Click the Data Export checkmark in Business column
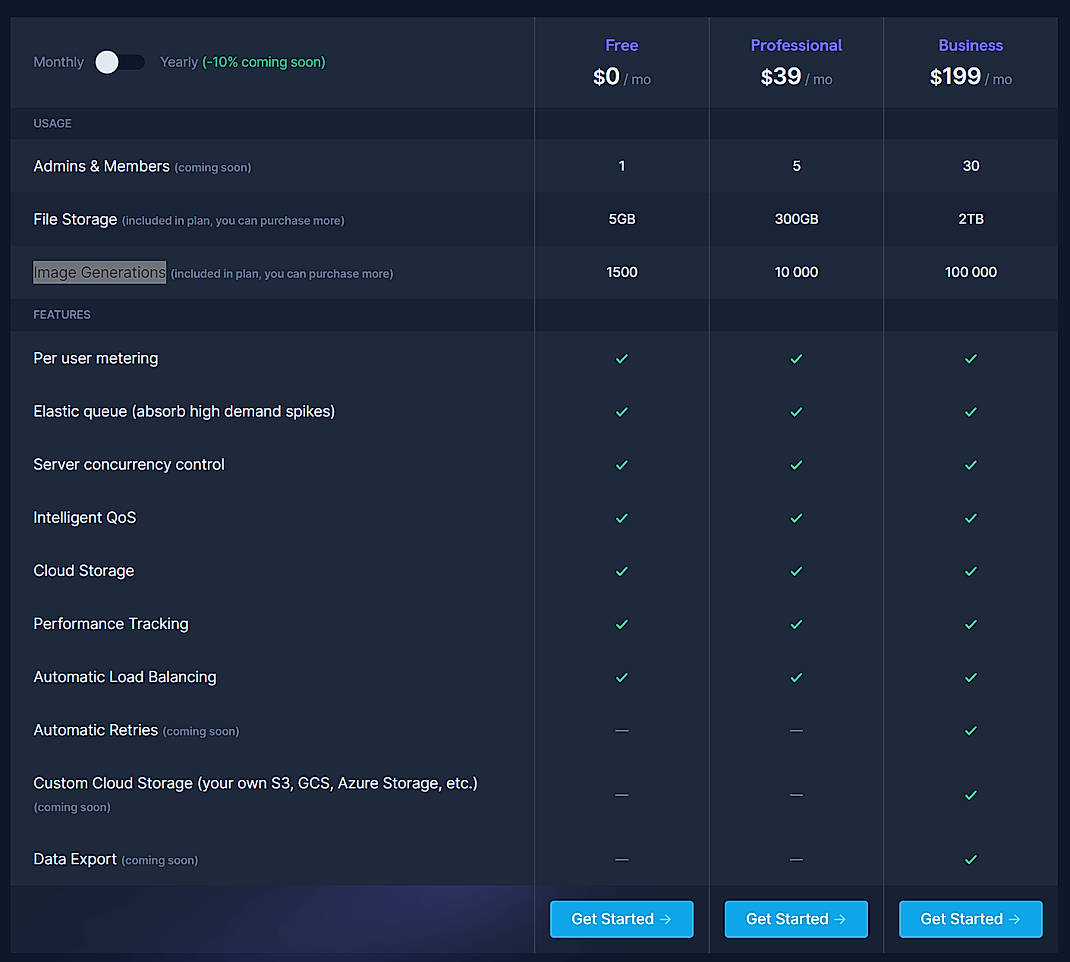This screenshot has height=962, width=1070. pyautogui.click(x=970, y=859)
